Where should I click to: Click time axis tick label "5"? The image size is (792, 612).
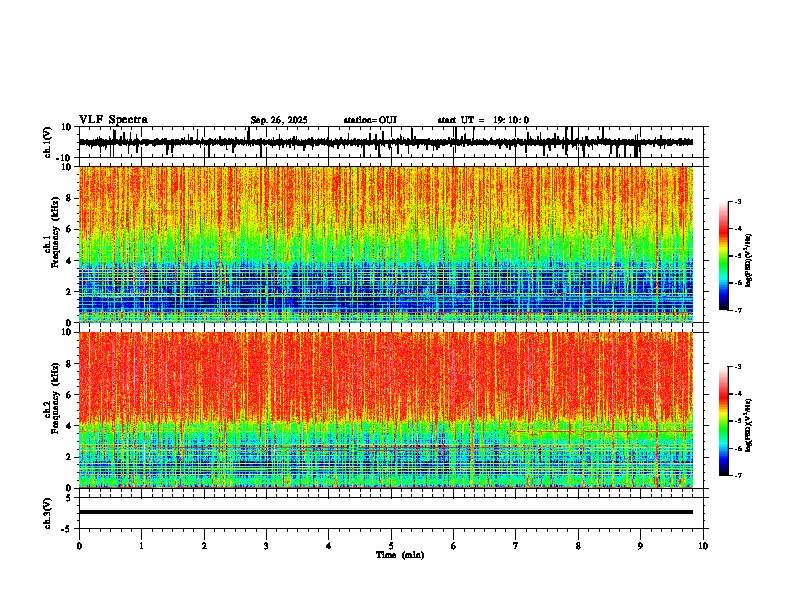point(391,546)
